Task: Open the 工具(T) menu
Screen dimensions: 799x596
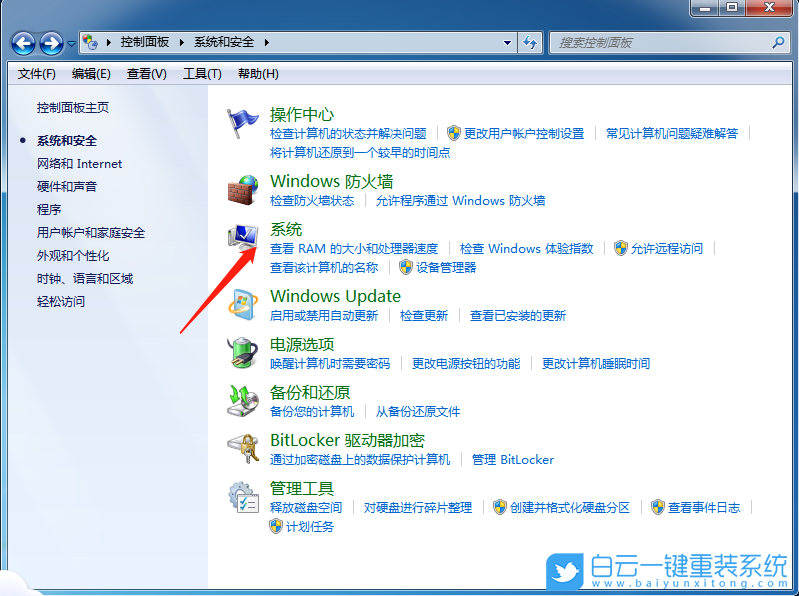Action: (x=202, y=74)
